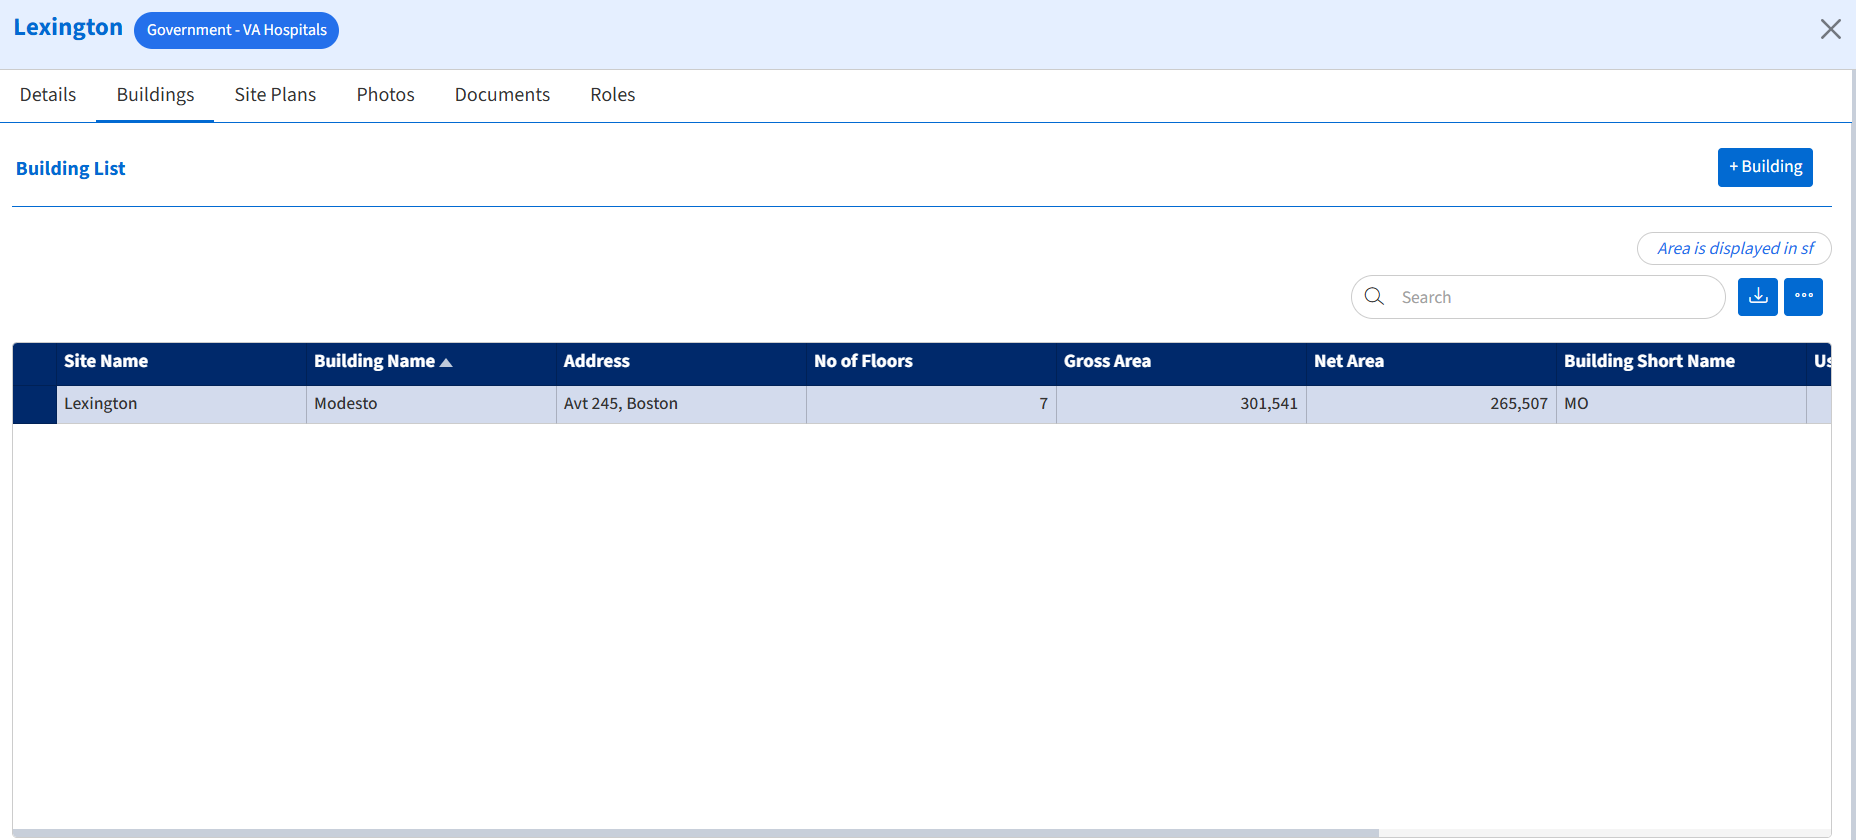The width and height of the screenshot is (1856, 840).
Task: Open the Site Plans tab
Action: 275,95
